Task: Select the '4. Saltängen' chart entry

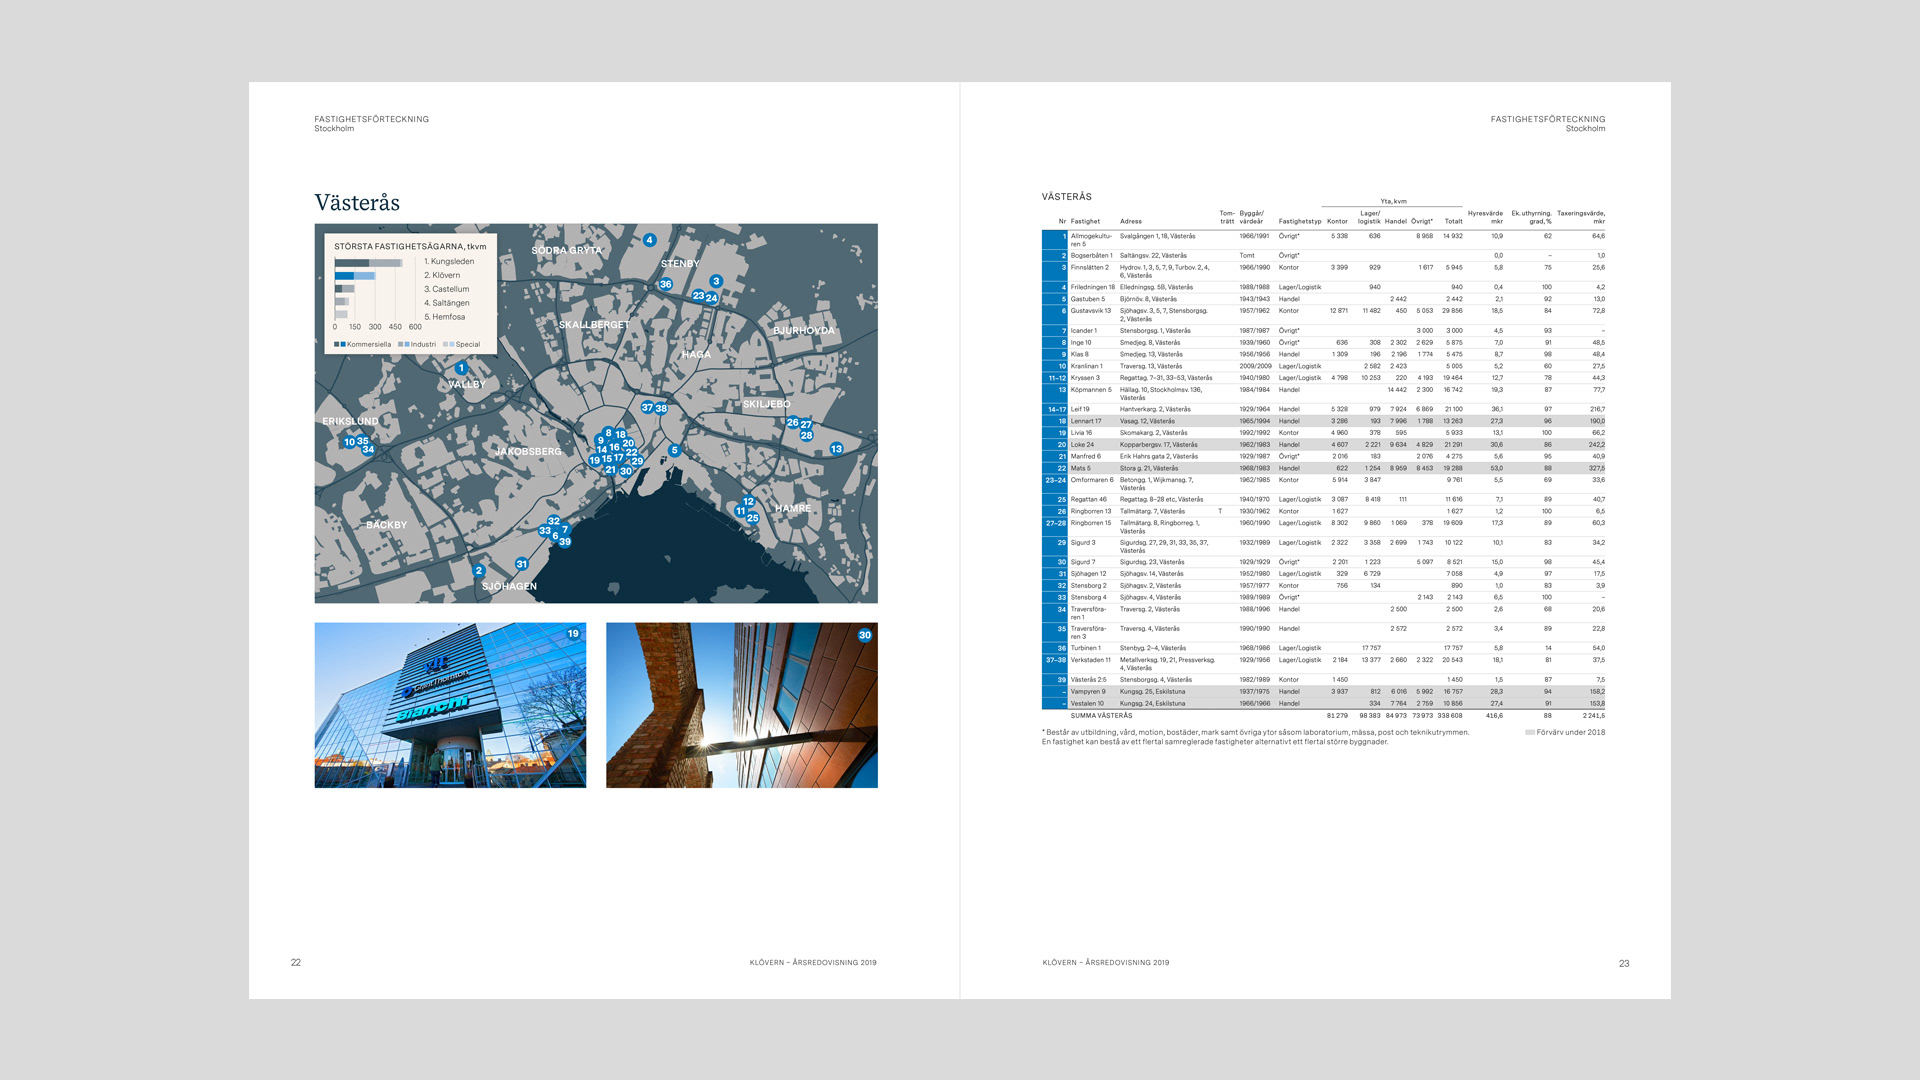Action: (x=447, y=303)
